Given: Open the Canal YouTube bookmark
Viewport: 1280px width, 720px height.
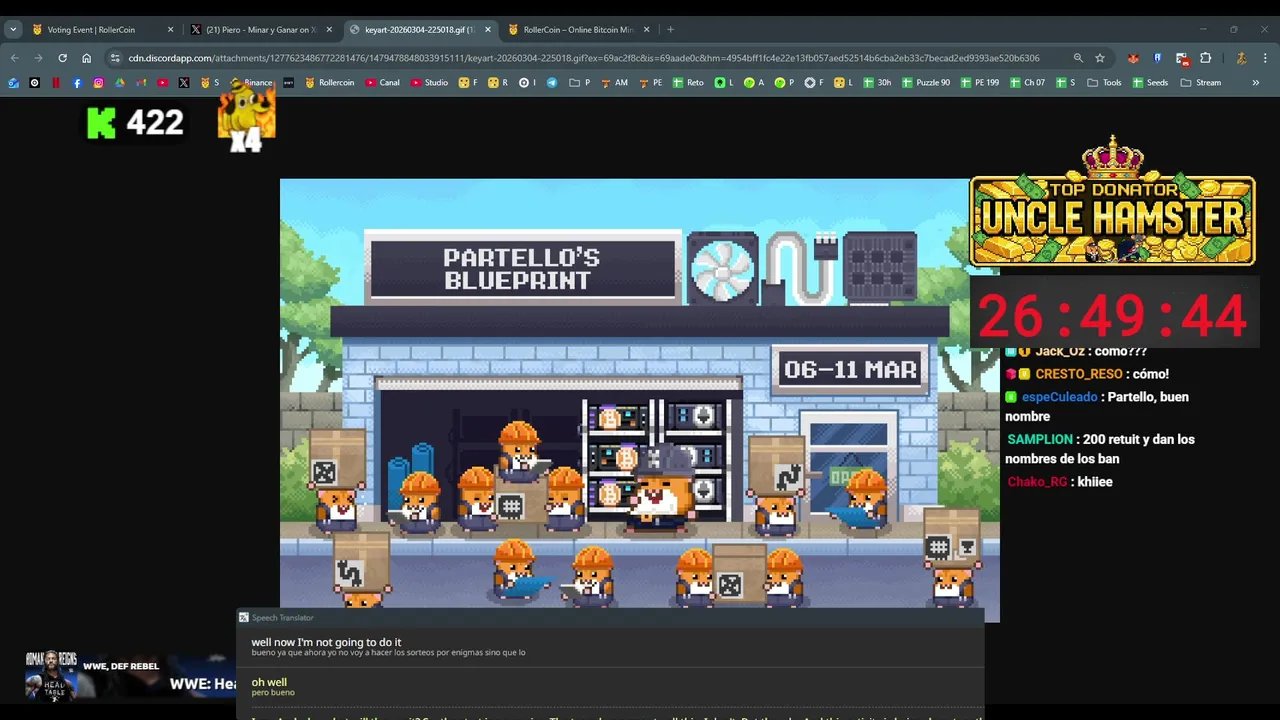Looking at the screenshot, I should tap(382, 83).
